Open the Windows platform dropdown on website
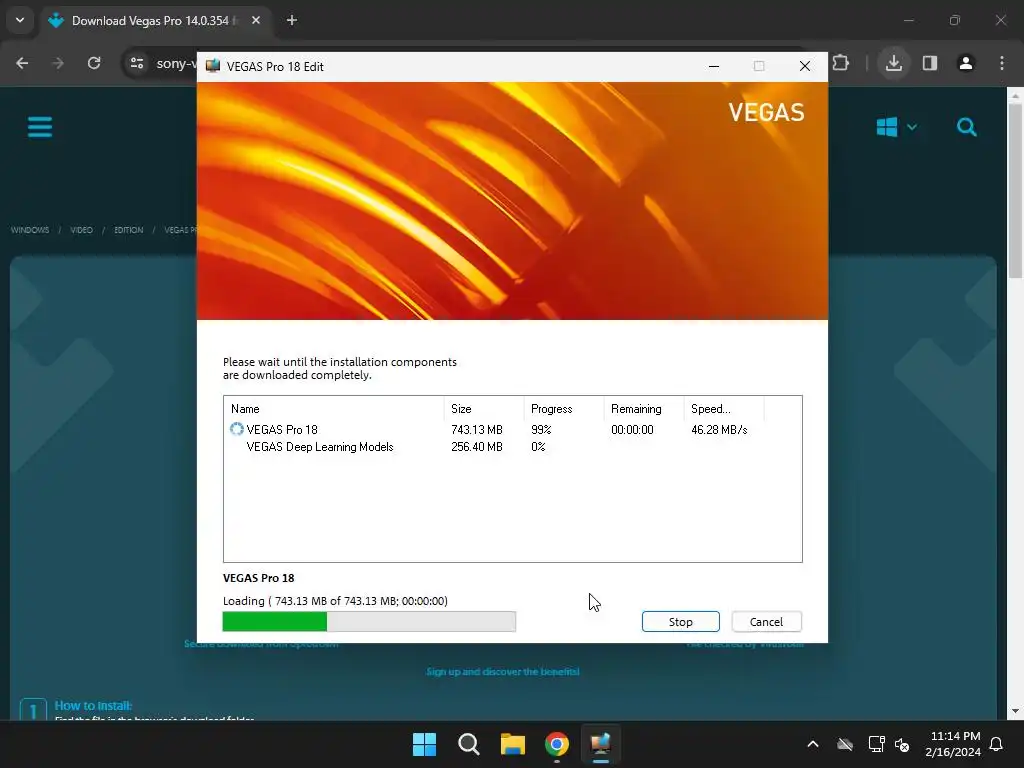The width and height of the screenshot is (1024, 768). (x=897, y=127)
